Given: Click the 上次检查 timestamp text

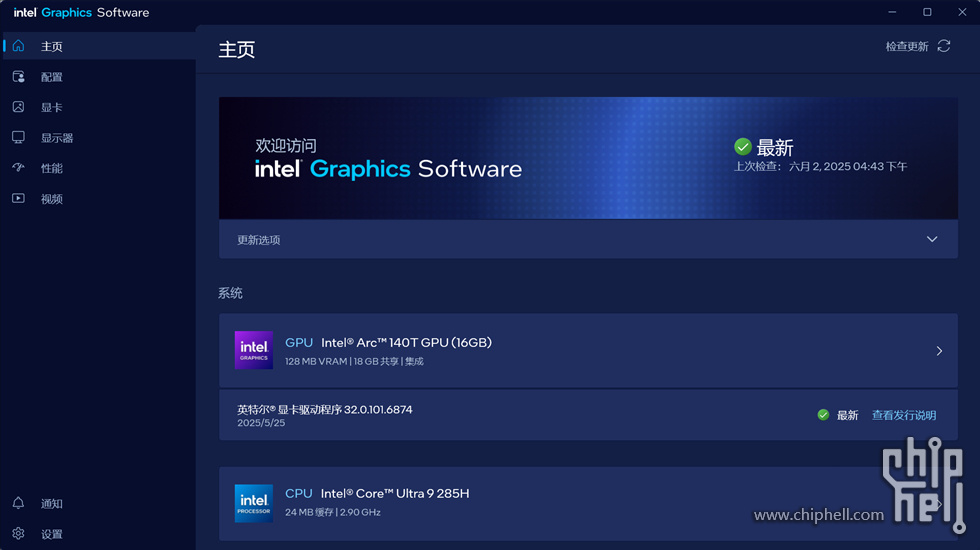Looking at the screenshot, I should pos(820,166).
